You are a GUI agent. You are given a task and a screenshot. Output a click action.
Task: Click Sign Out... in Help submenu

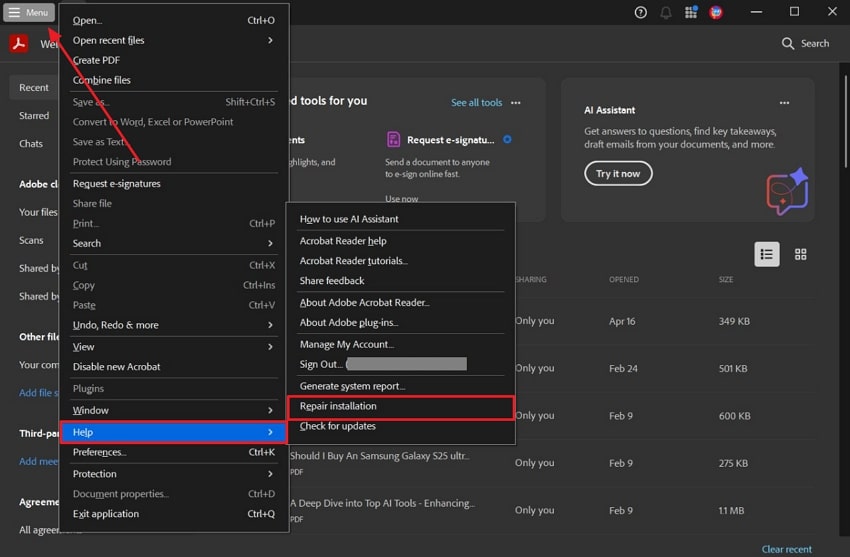[x=401, y=364]
